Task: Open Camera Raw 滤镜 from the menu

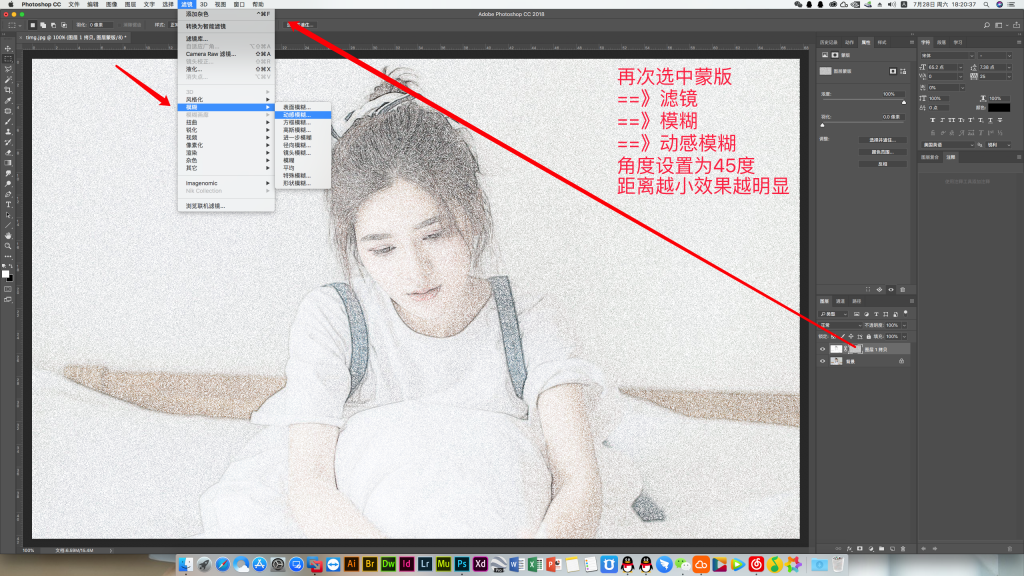Action: (x=226, y=54)
